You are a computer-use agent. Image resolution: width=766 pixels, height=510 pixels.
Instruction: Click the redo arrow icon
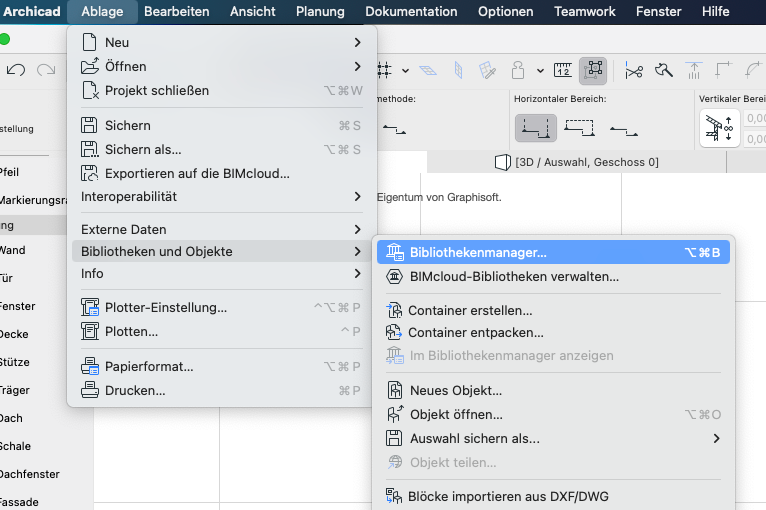click(46, 70)
